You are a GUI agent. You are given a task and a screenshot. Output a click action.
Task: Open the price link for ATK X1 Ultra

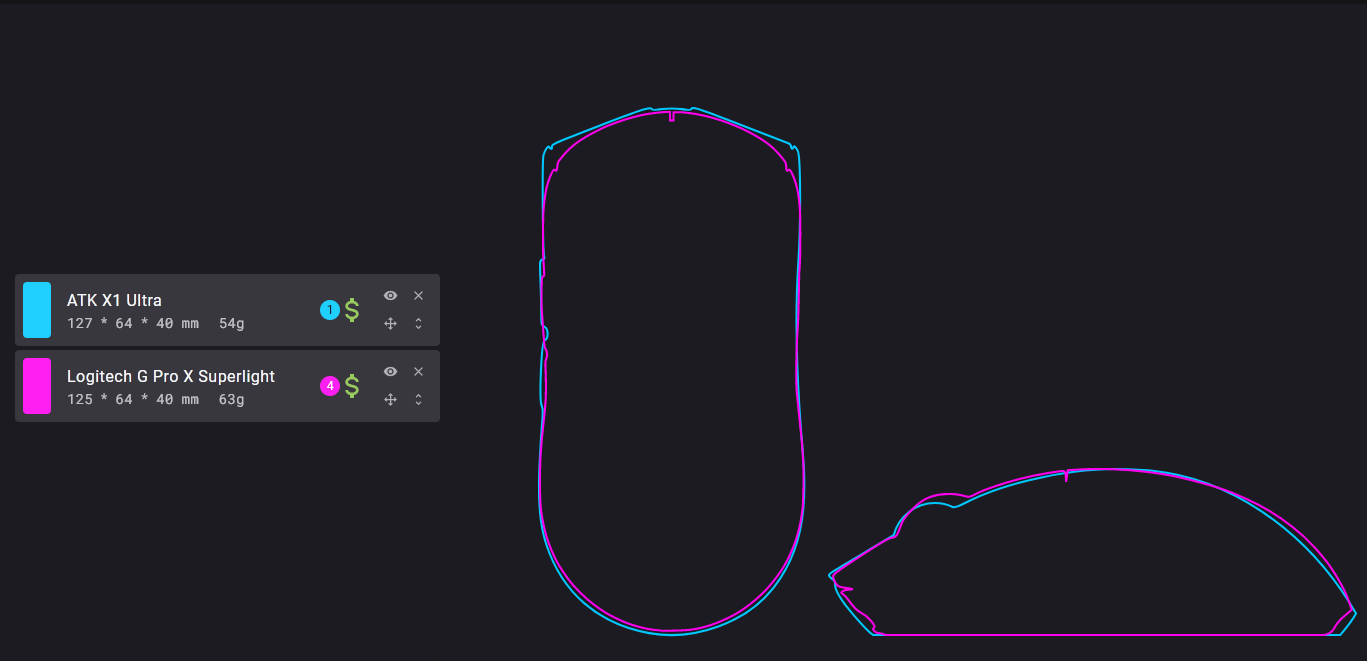[352, 310]
